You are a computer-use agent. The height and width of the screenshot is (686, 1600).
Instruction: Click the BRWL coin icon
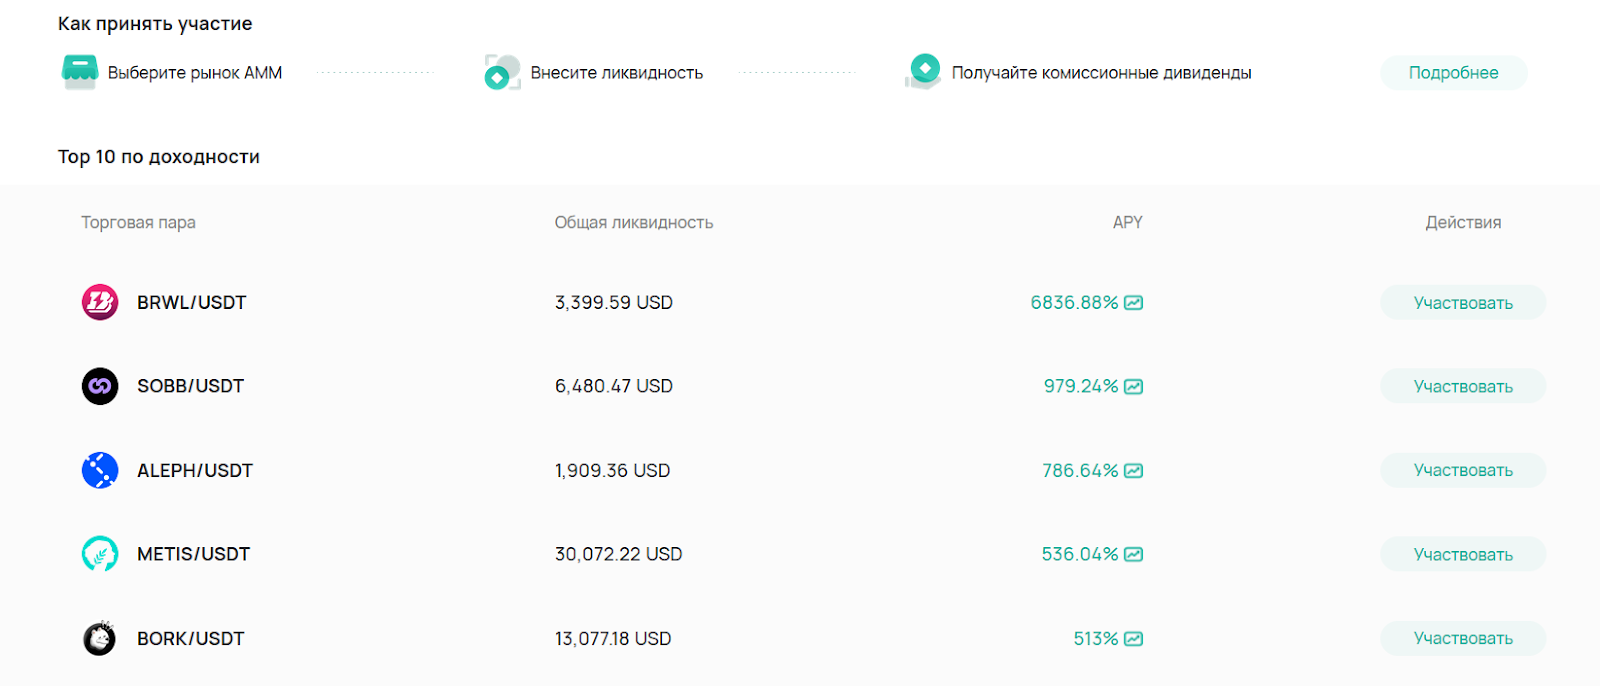coord(100,302)
